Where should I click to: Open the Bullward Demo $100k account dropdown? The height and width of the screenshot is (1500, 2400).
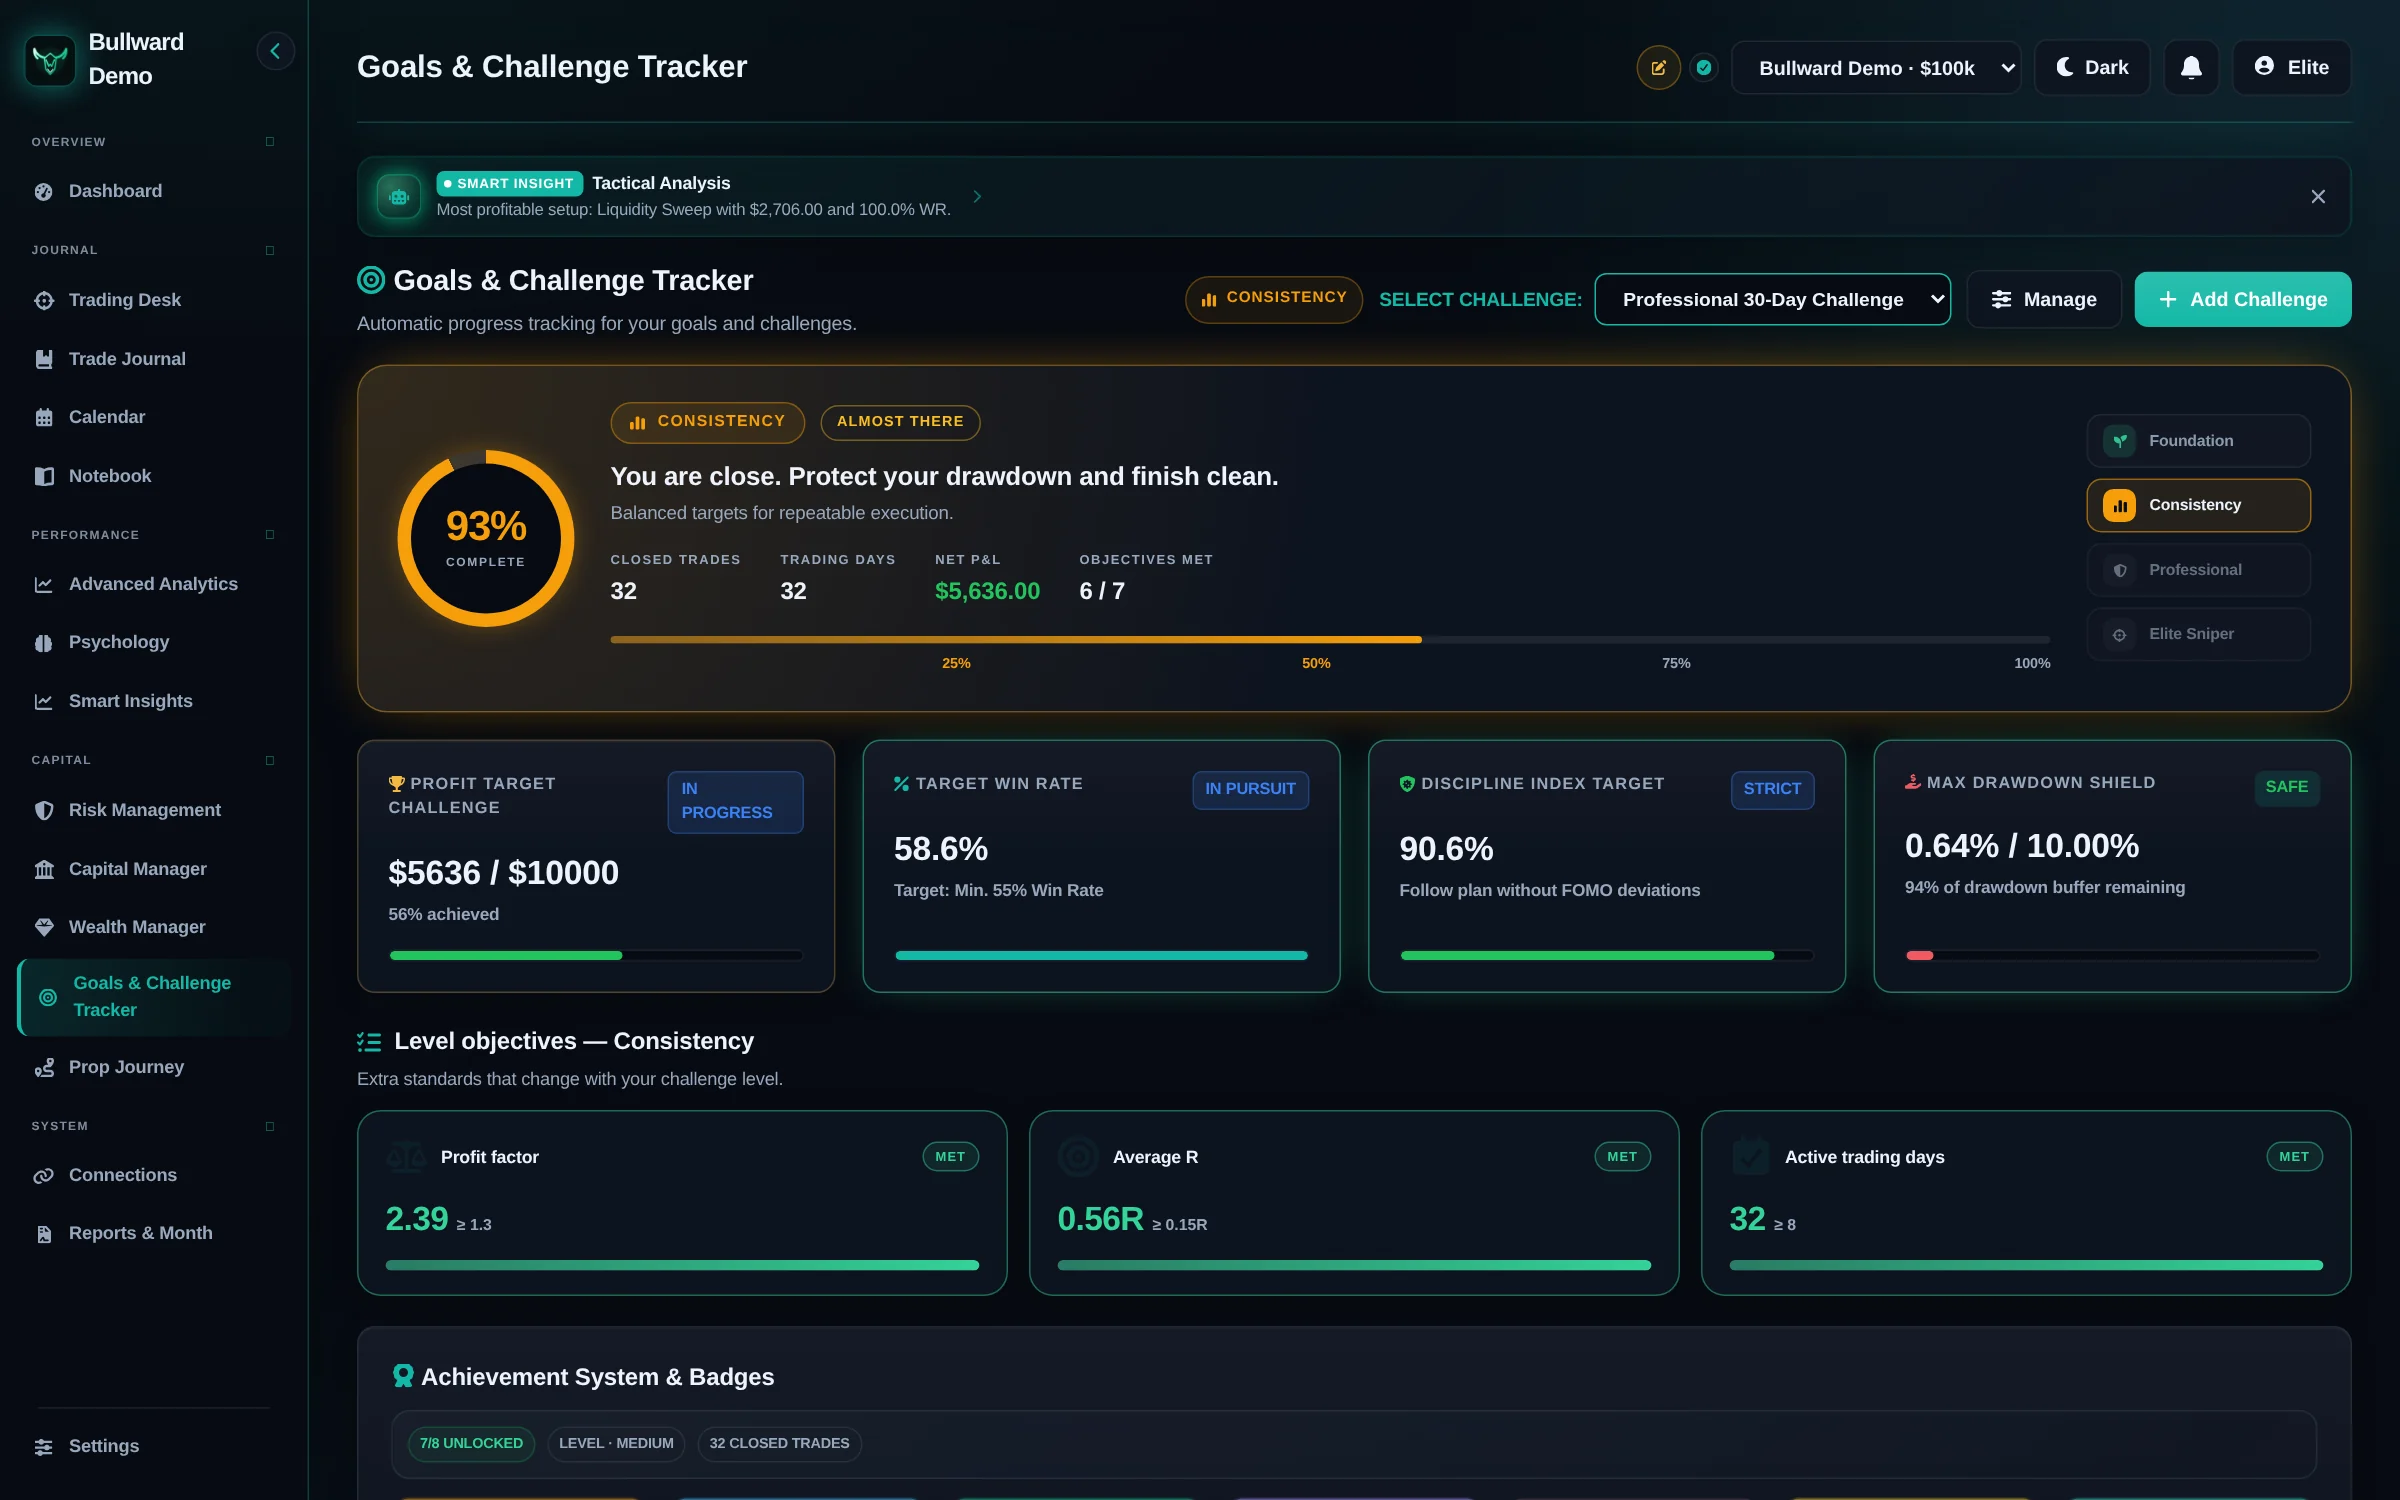click(x=1876, y=68)
